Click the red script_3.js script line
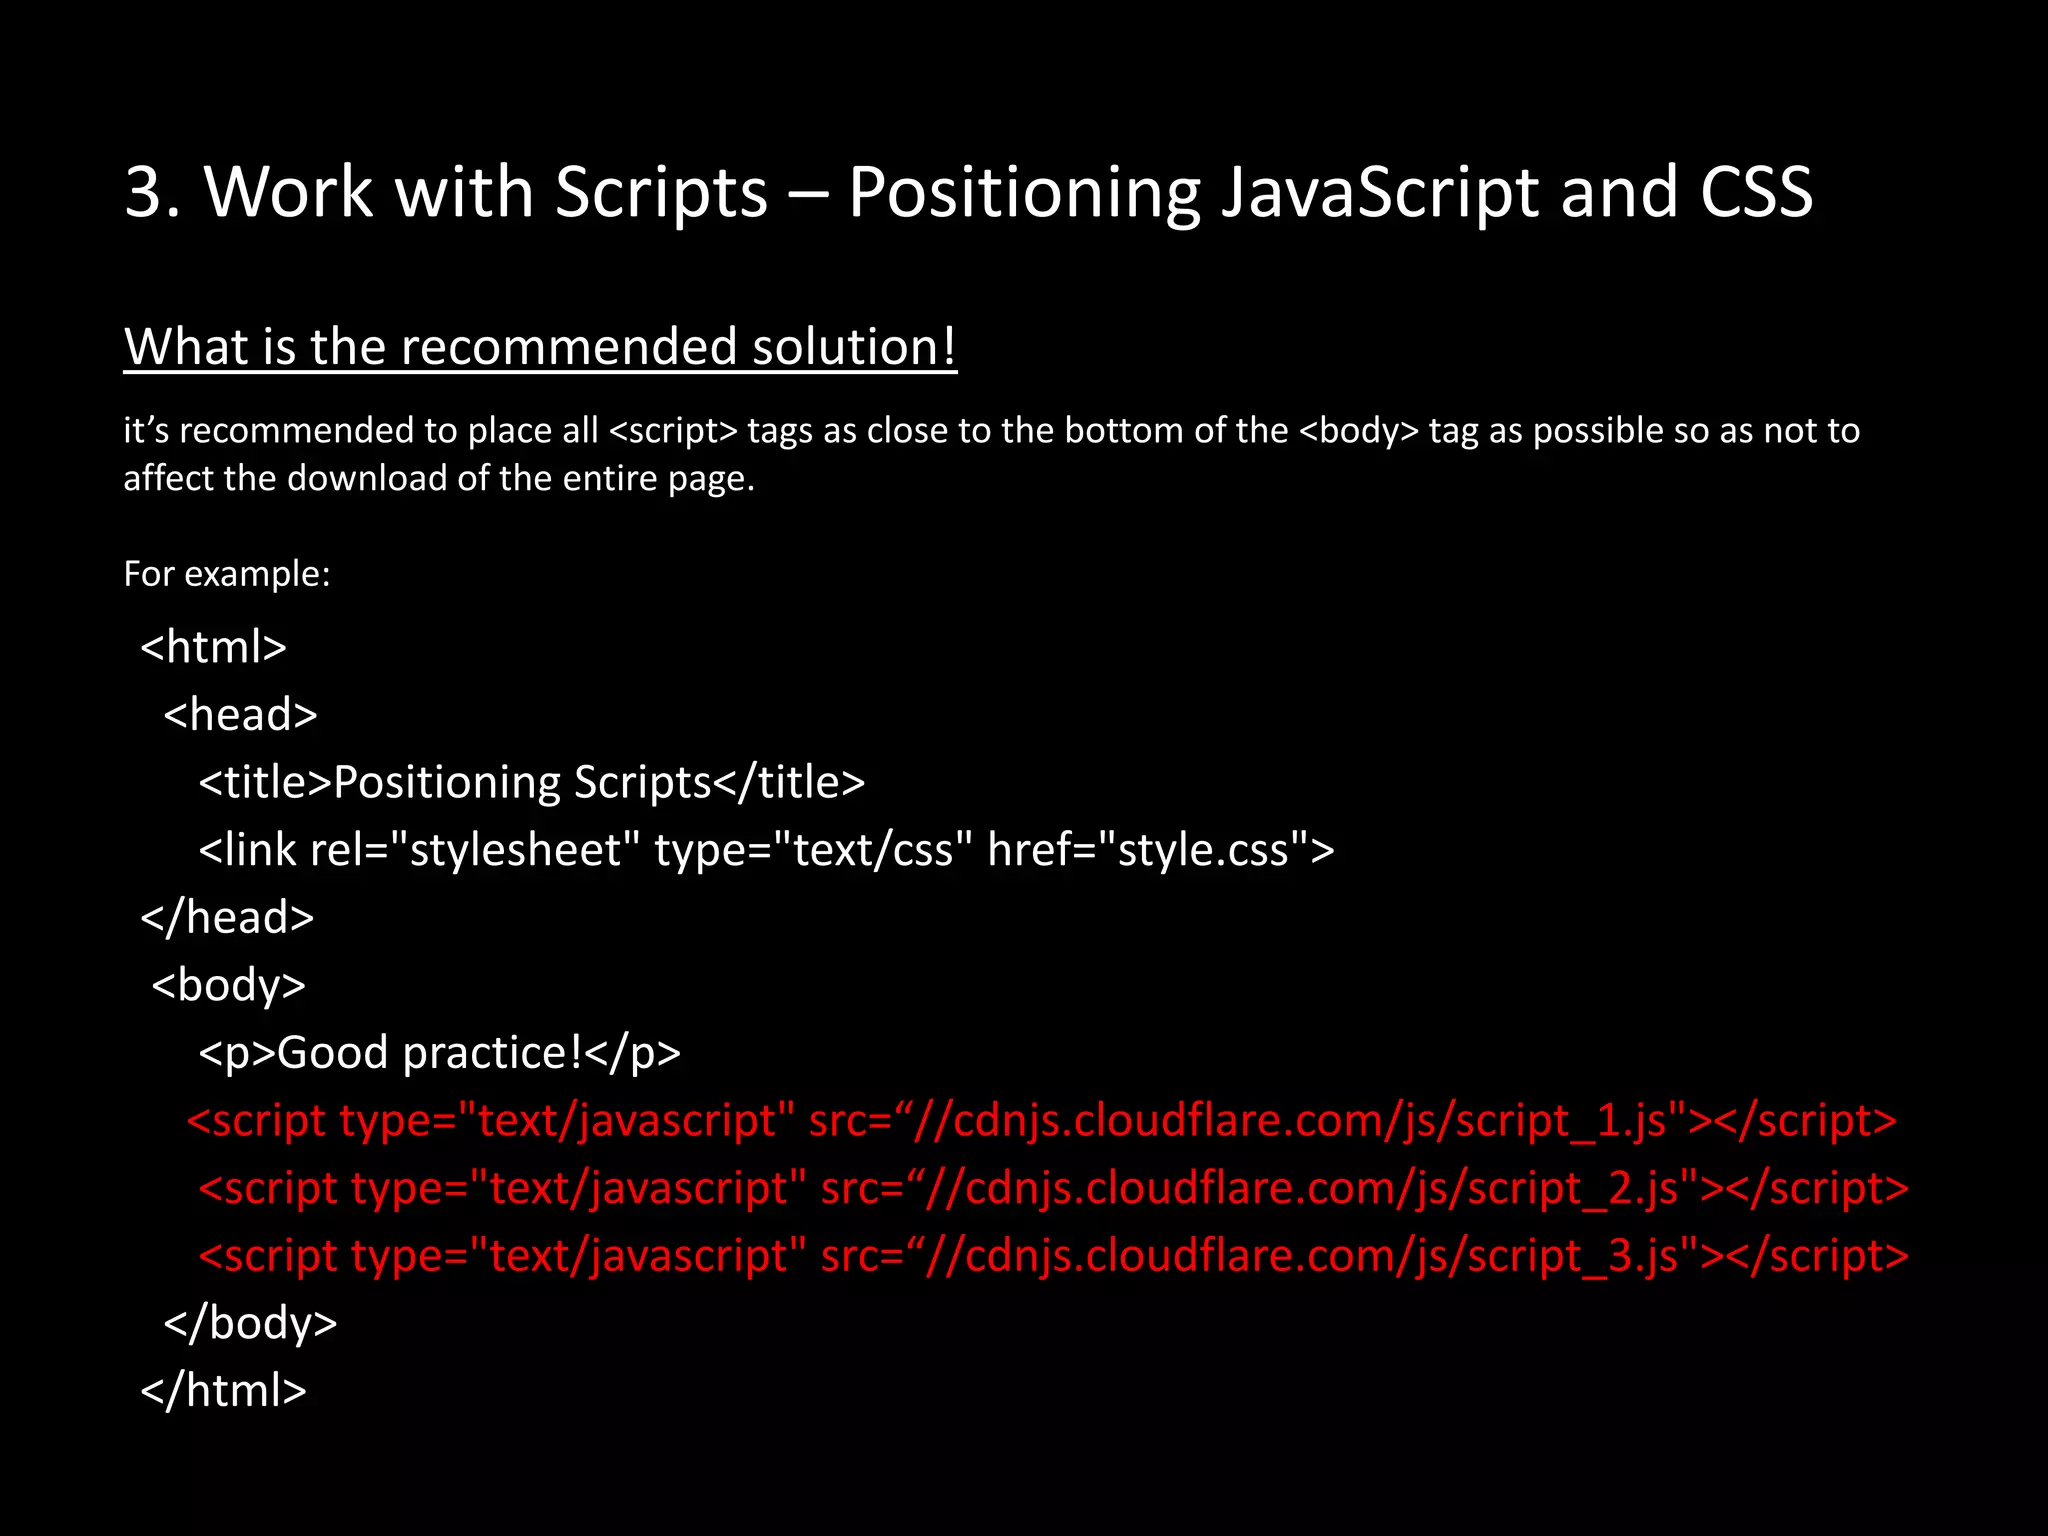 click(x=1053, y=1256)
